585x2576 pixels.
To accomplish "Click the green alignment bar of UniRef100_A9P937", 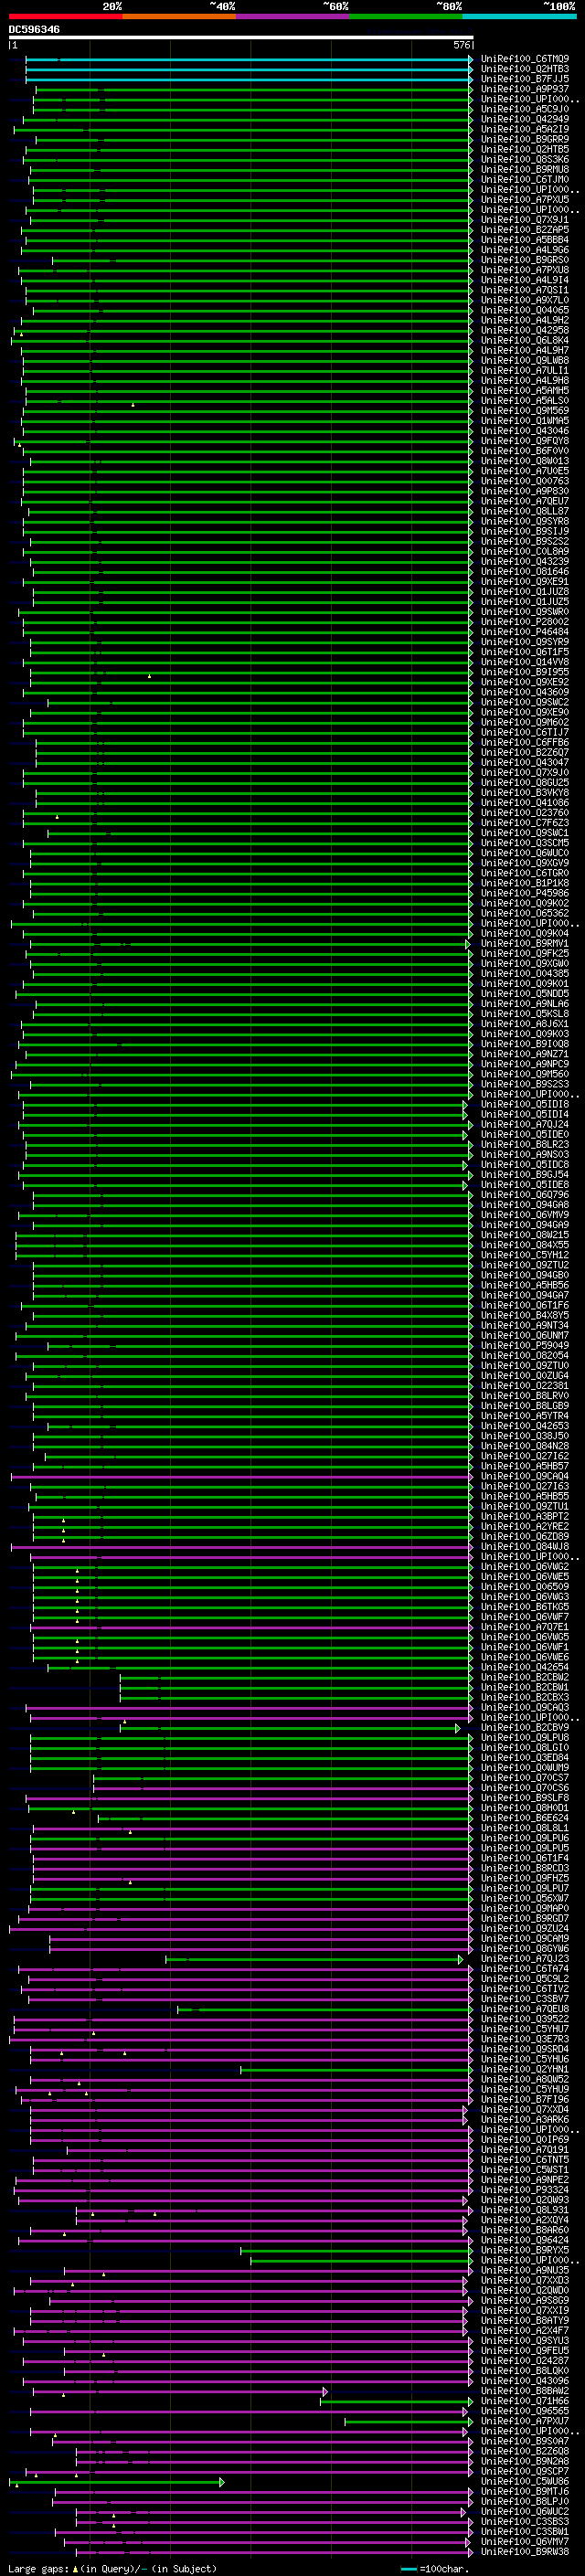I will [x=253, y=89].
